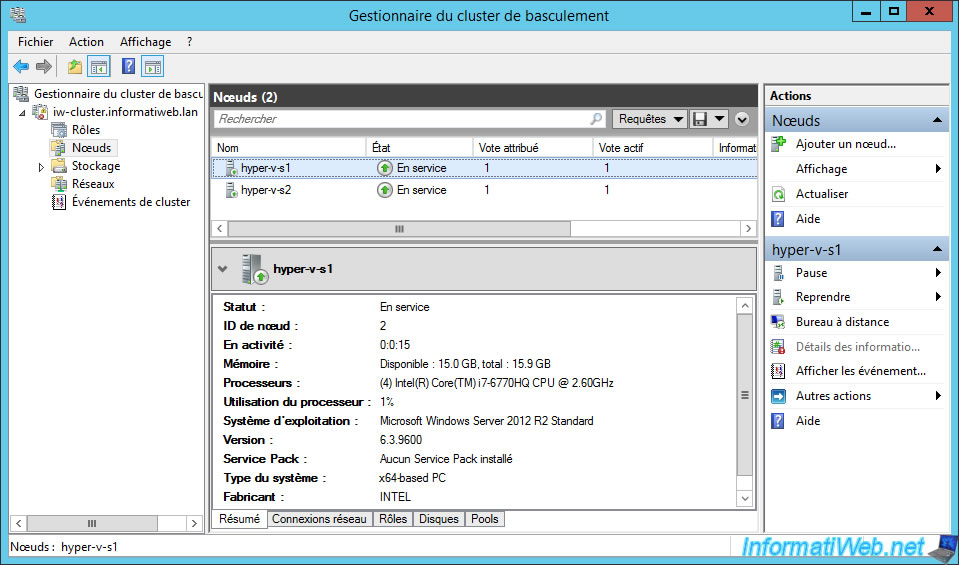The image size is (959, 565).
Task: Sort by the Nom column header
Action: pos(289,148)
